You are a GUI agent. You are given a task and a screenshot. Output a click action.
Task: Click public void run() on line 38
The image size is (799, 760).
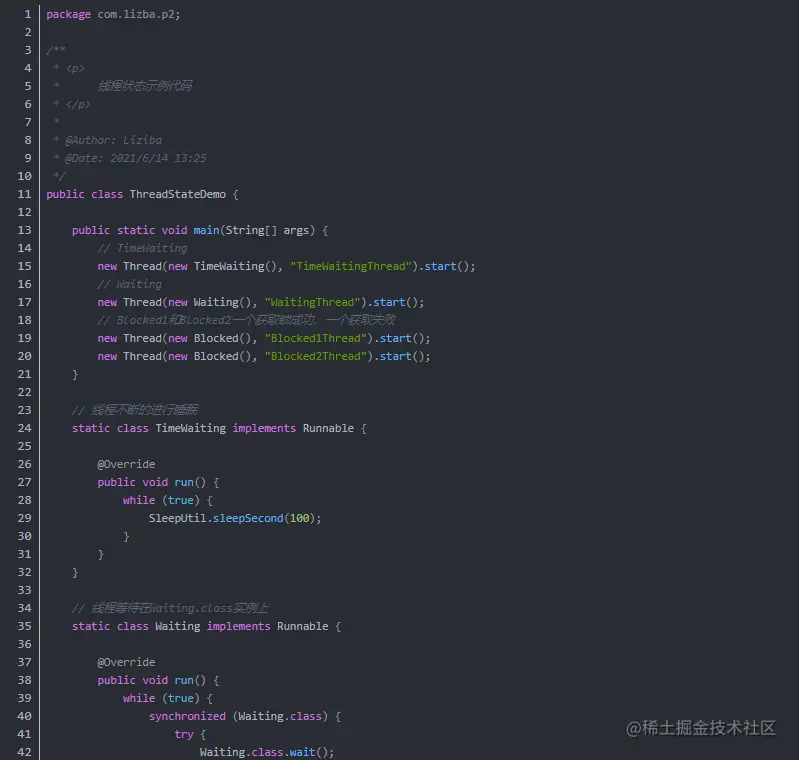click(158, 680)
